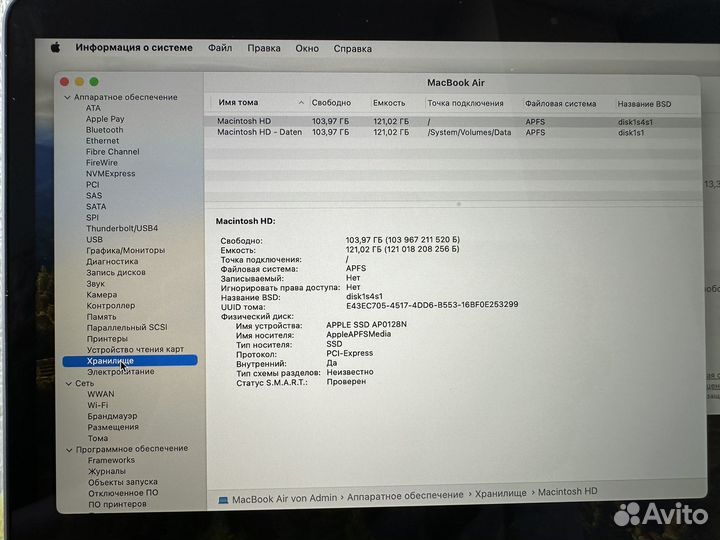Select Запись дисков in the sidebar
This screenshot has width=720, height=540.
tap(116, 272)
